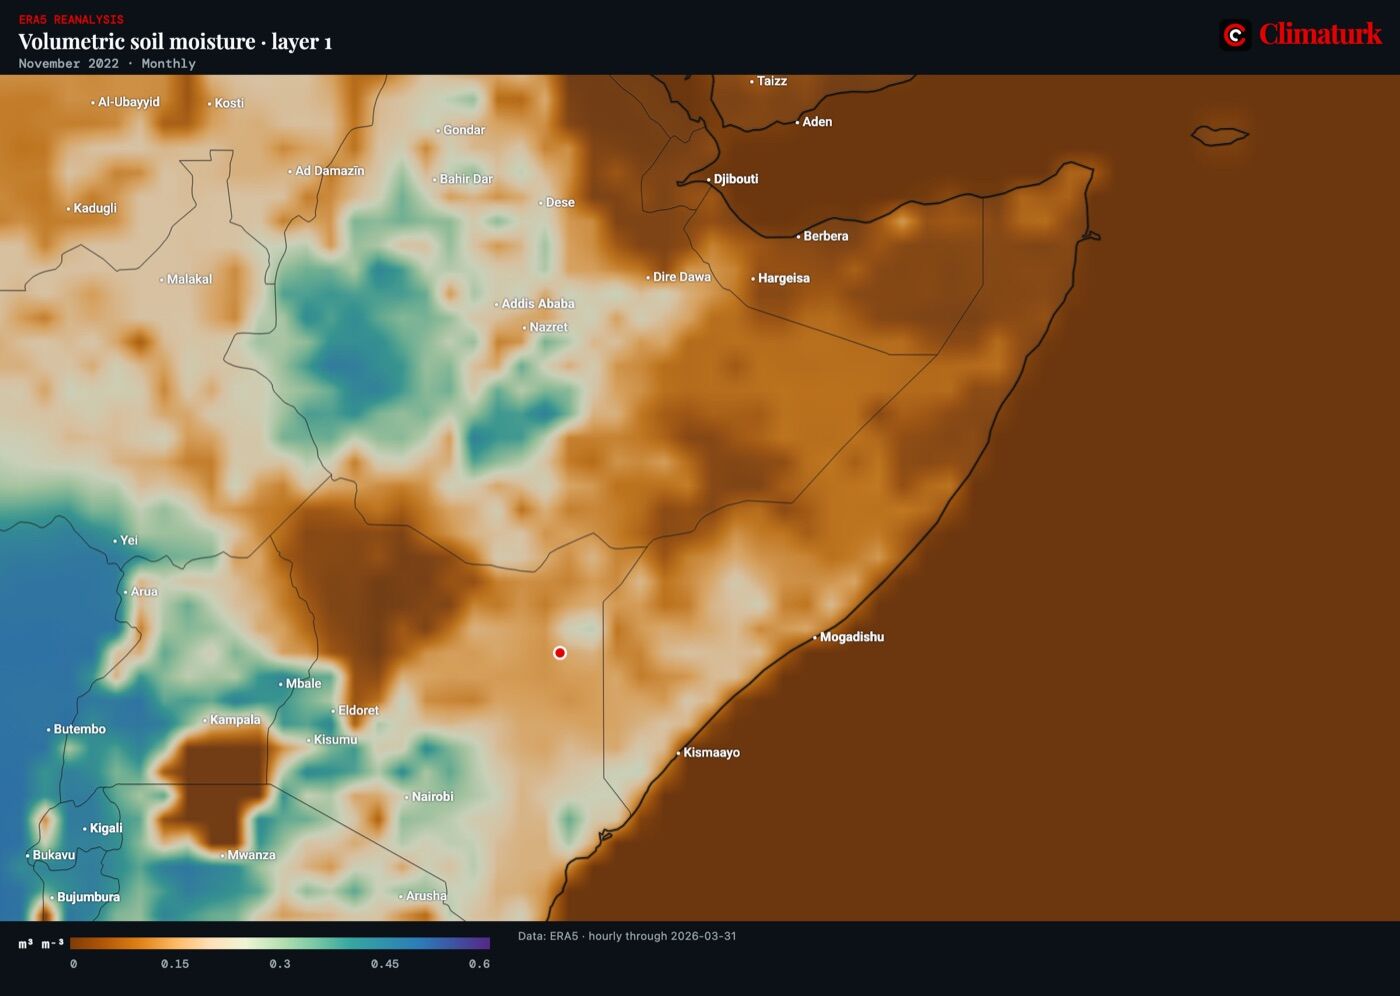Image resolution: width=1400 pixels, height=996 pixels.
Task: Select the Gondar city label
Action: pyautogui.click(x=464, y=130)
